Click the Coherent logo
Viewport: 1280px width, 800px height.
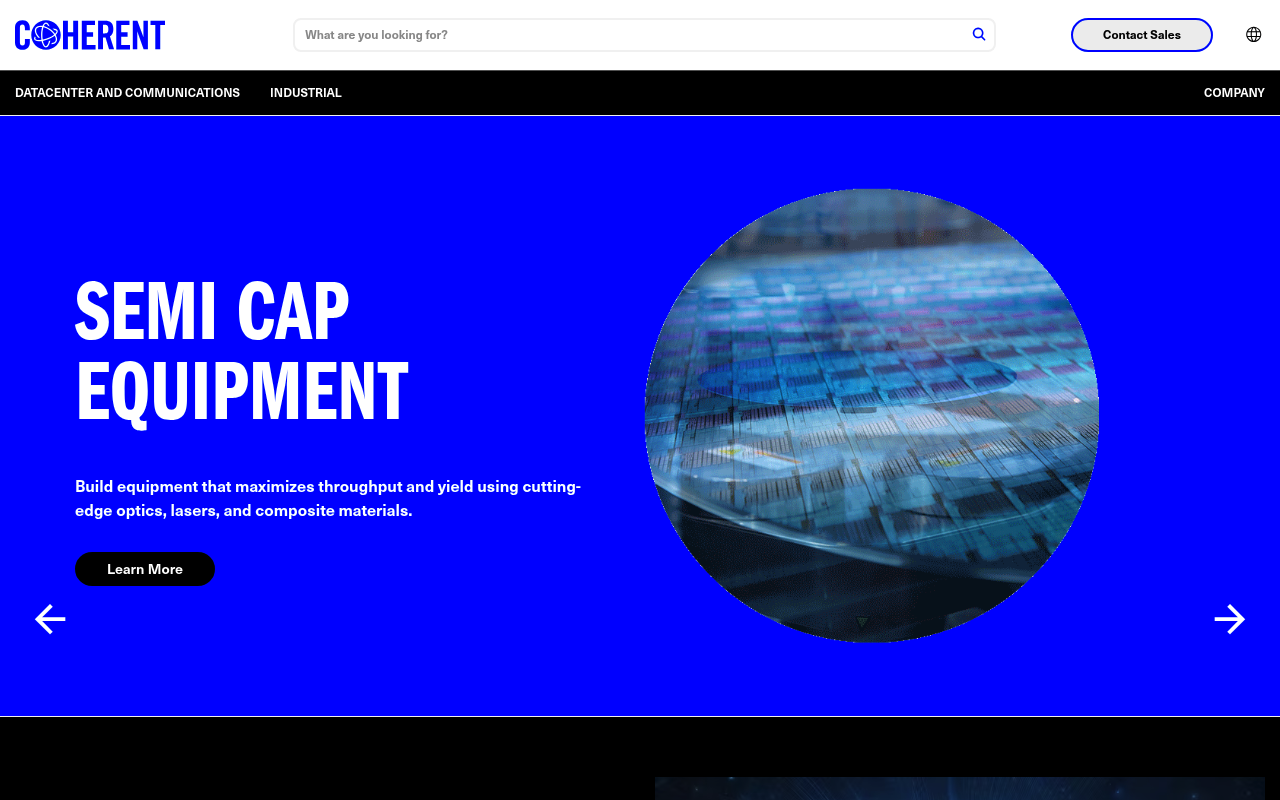pyautogui.click(x=90, y=35)
